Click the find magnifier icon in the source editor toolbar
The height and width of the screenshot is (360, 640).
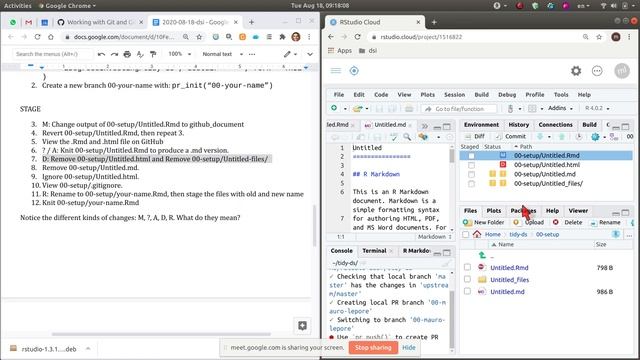coord(407,137)
